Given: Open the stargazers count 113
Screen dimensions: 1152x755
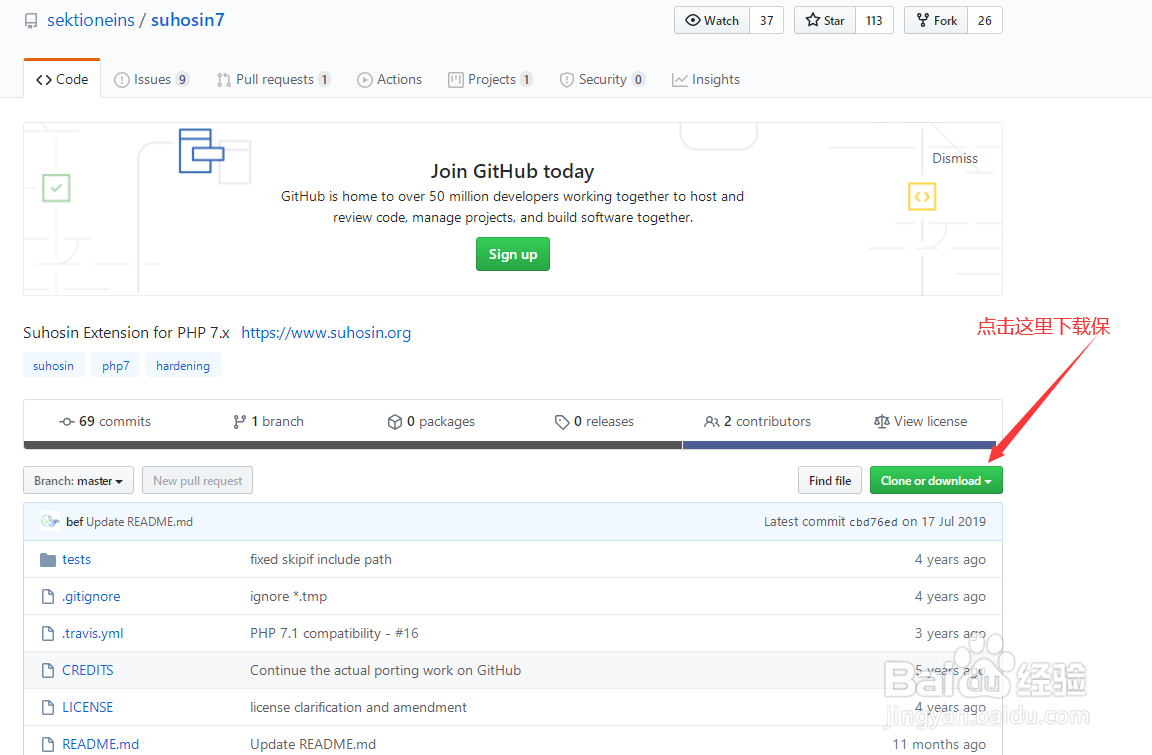Looking at the screenshot, I should (874, 21).
